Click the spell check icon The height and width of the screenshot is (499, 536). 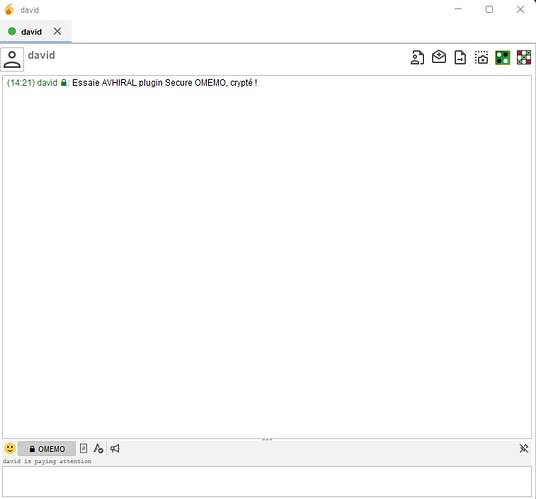coord(98,448)
